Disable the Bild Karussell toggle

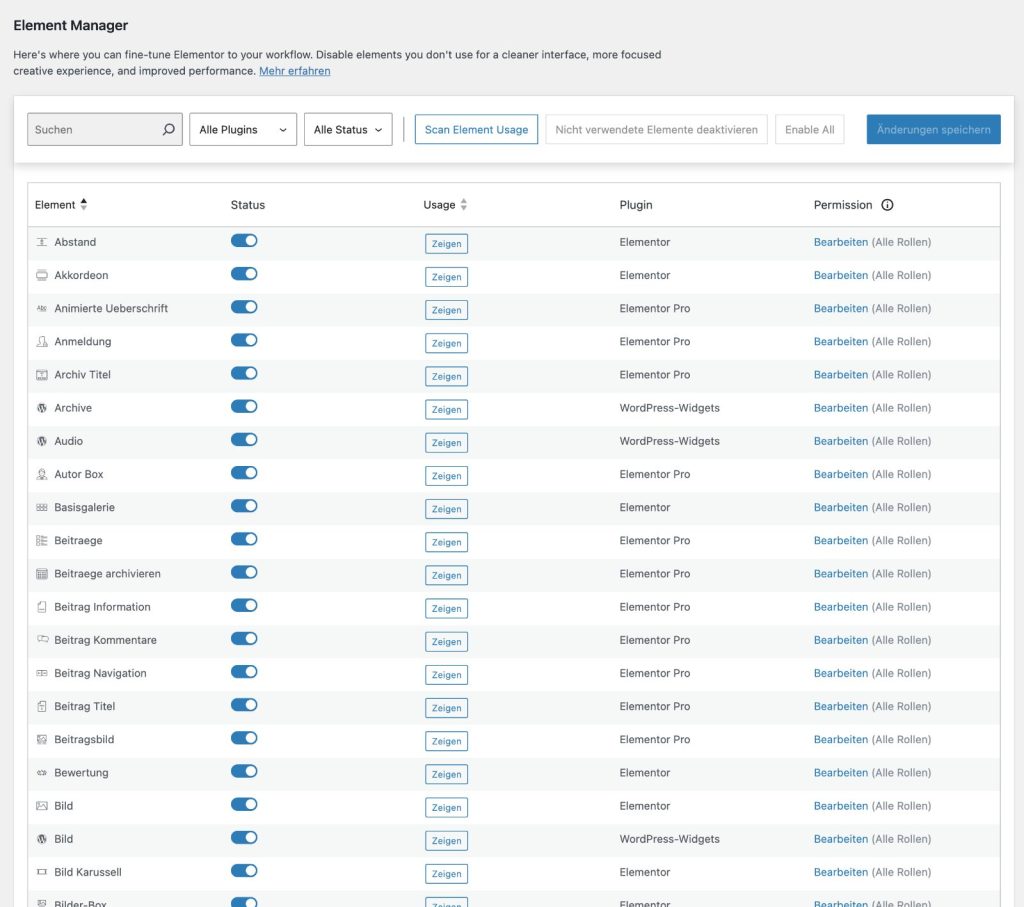coord(244,871)
